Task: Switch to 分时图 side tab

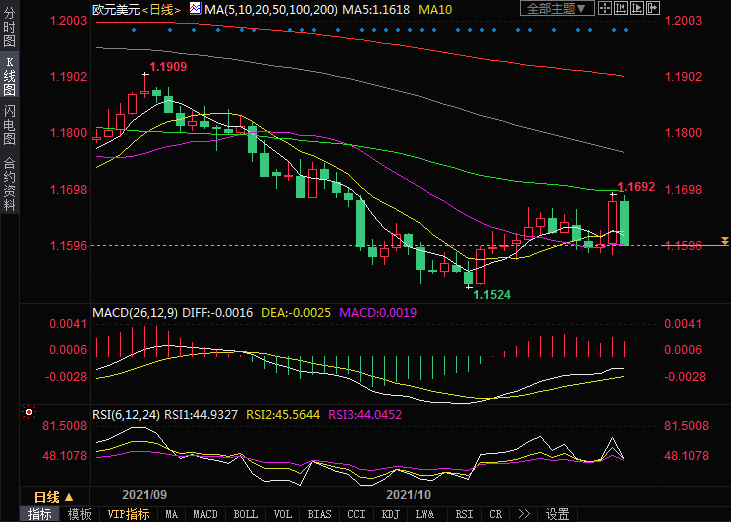Action: 9,30
